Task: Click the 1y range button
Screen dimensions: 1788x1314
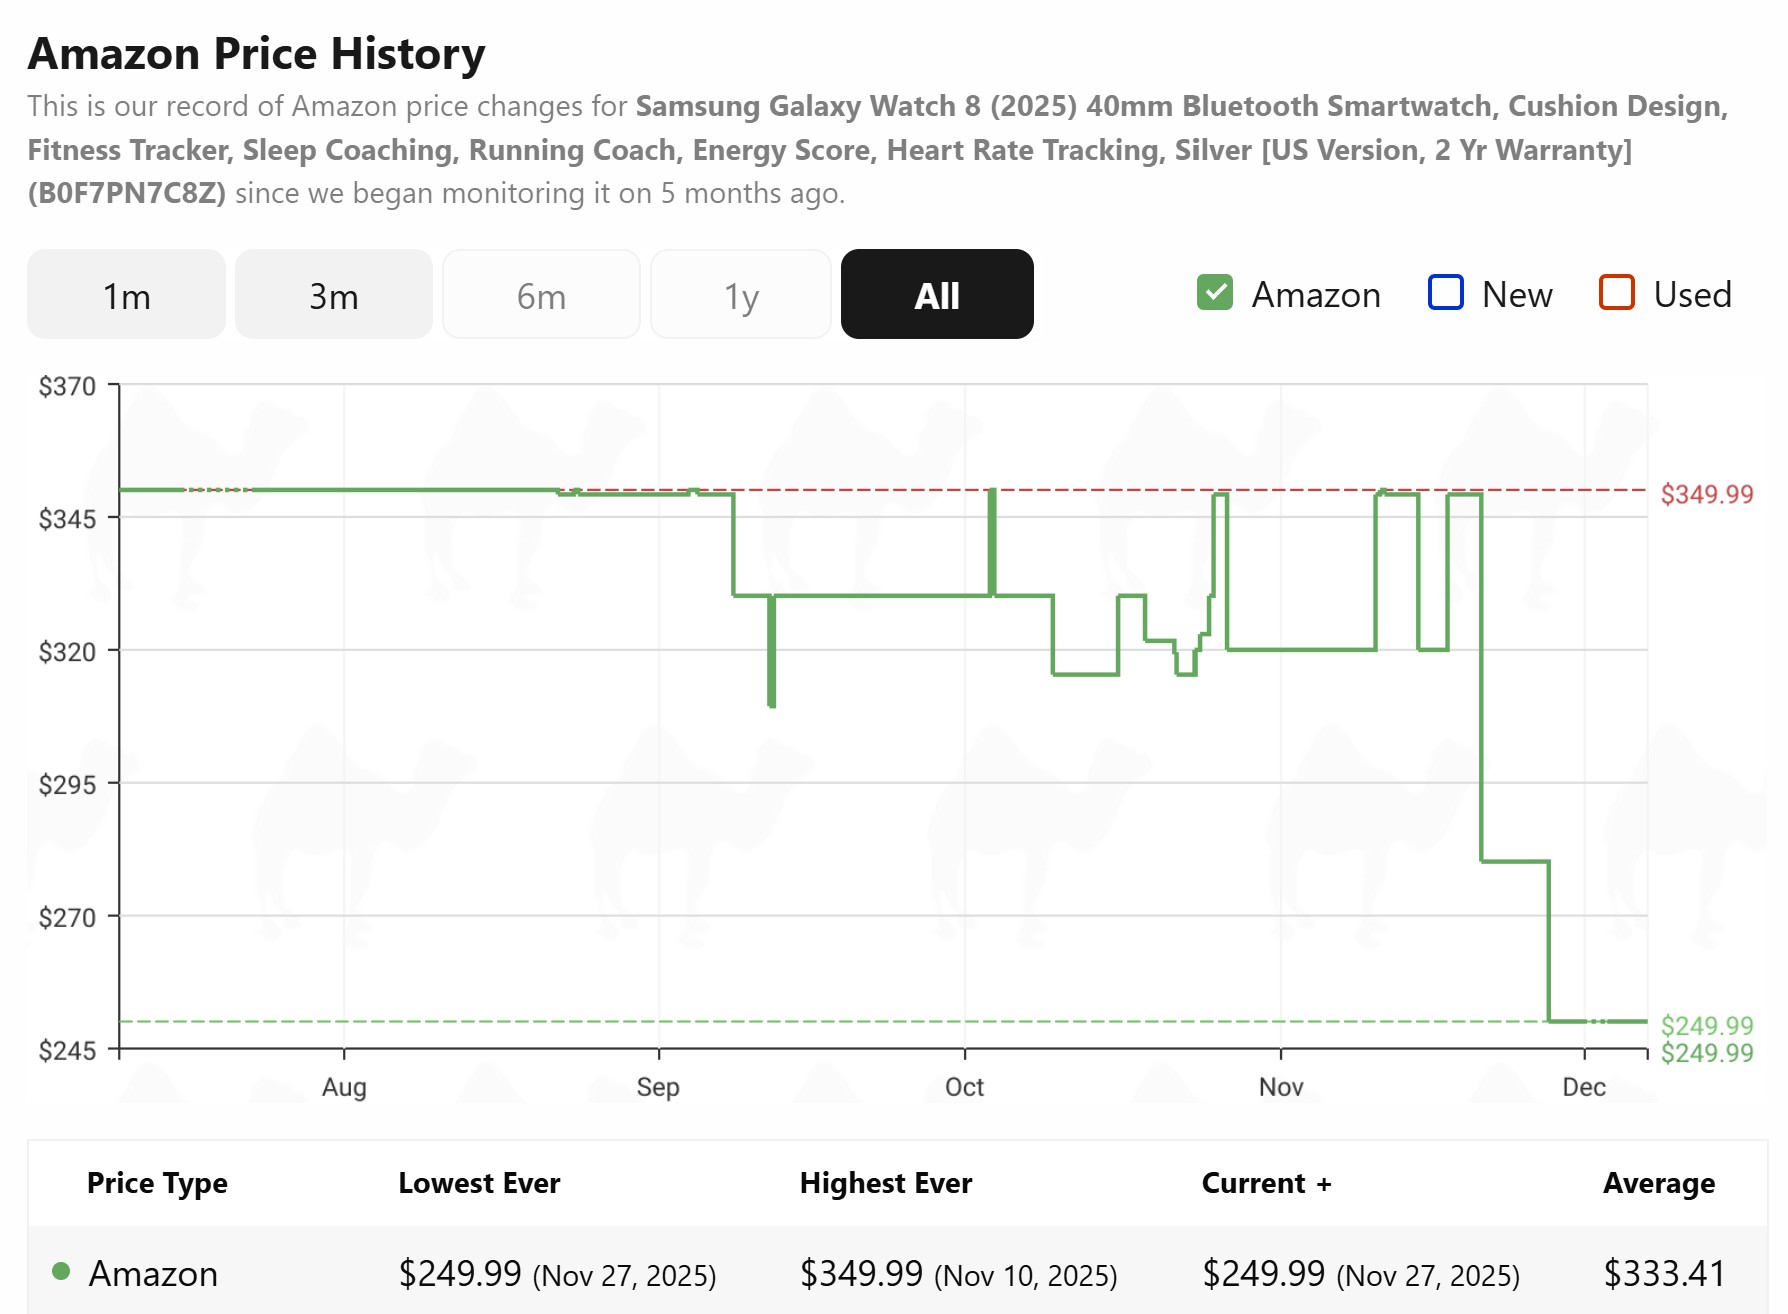Action: [741, 295]
